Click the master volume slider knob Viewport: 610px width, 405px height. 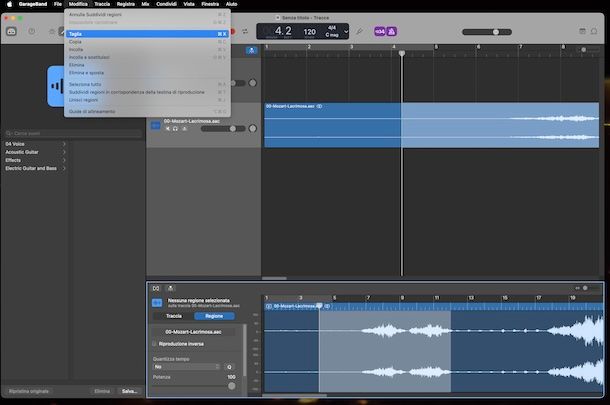(496, 32)
